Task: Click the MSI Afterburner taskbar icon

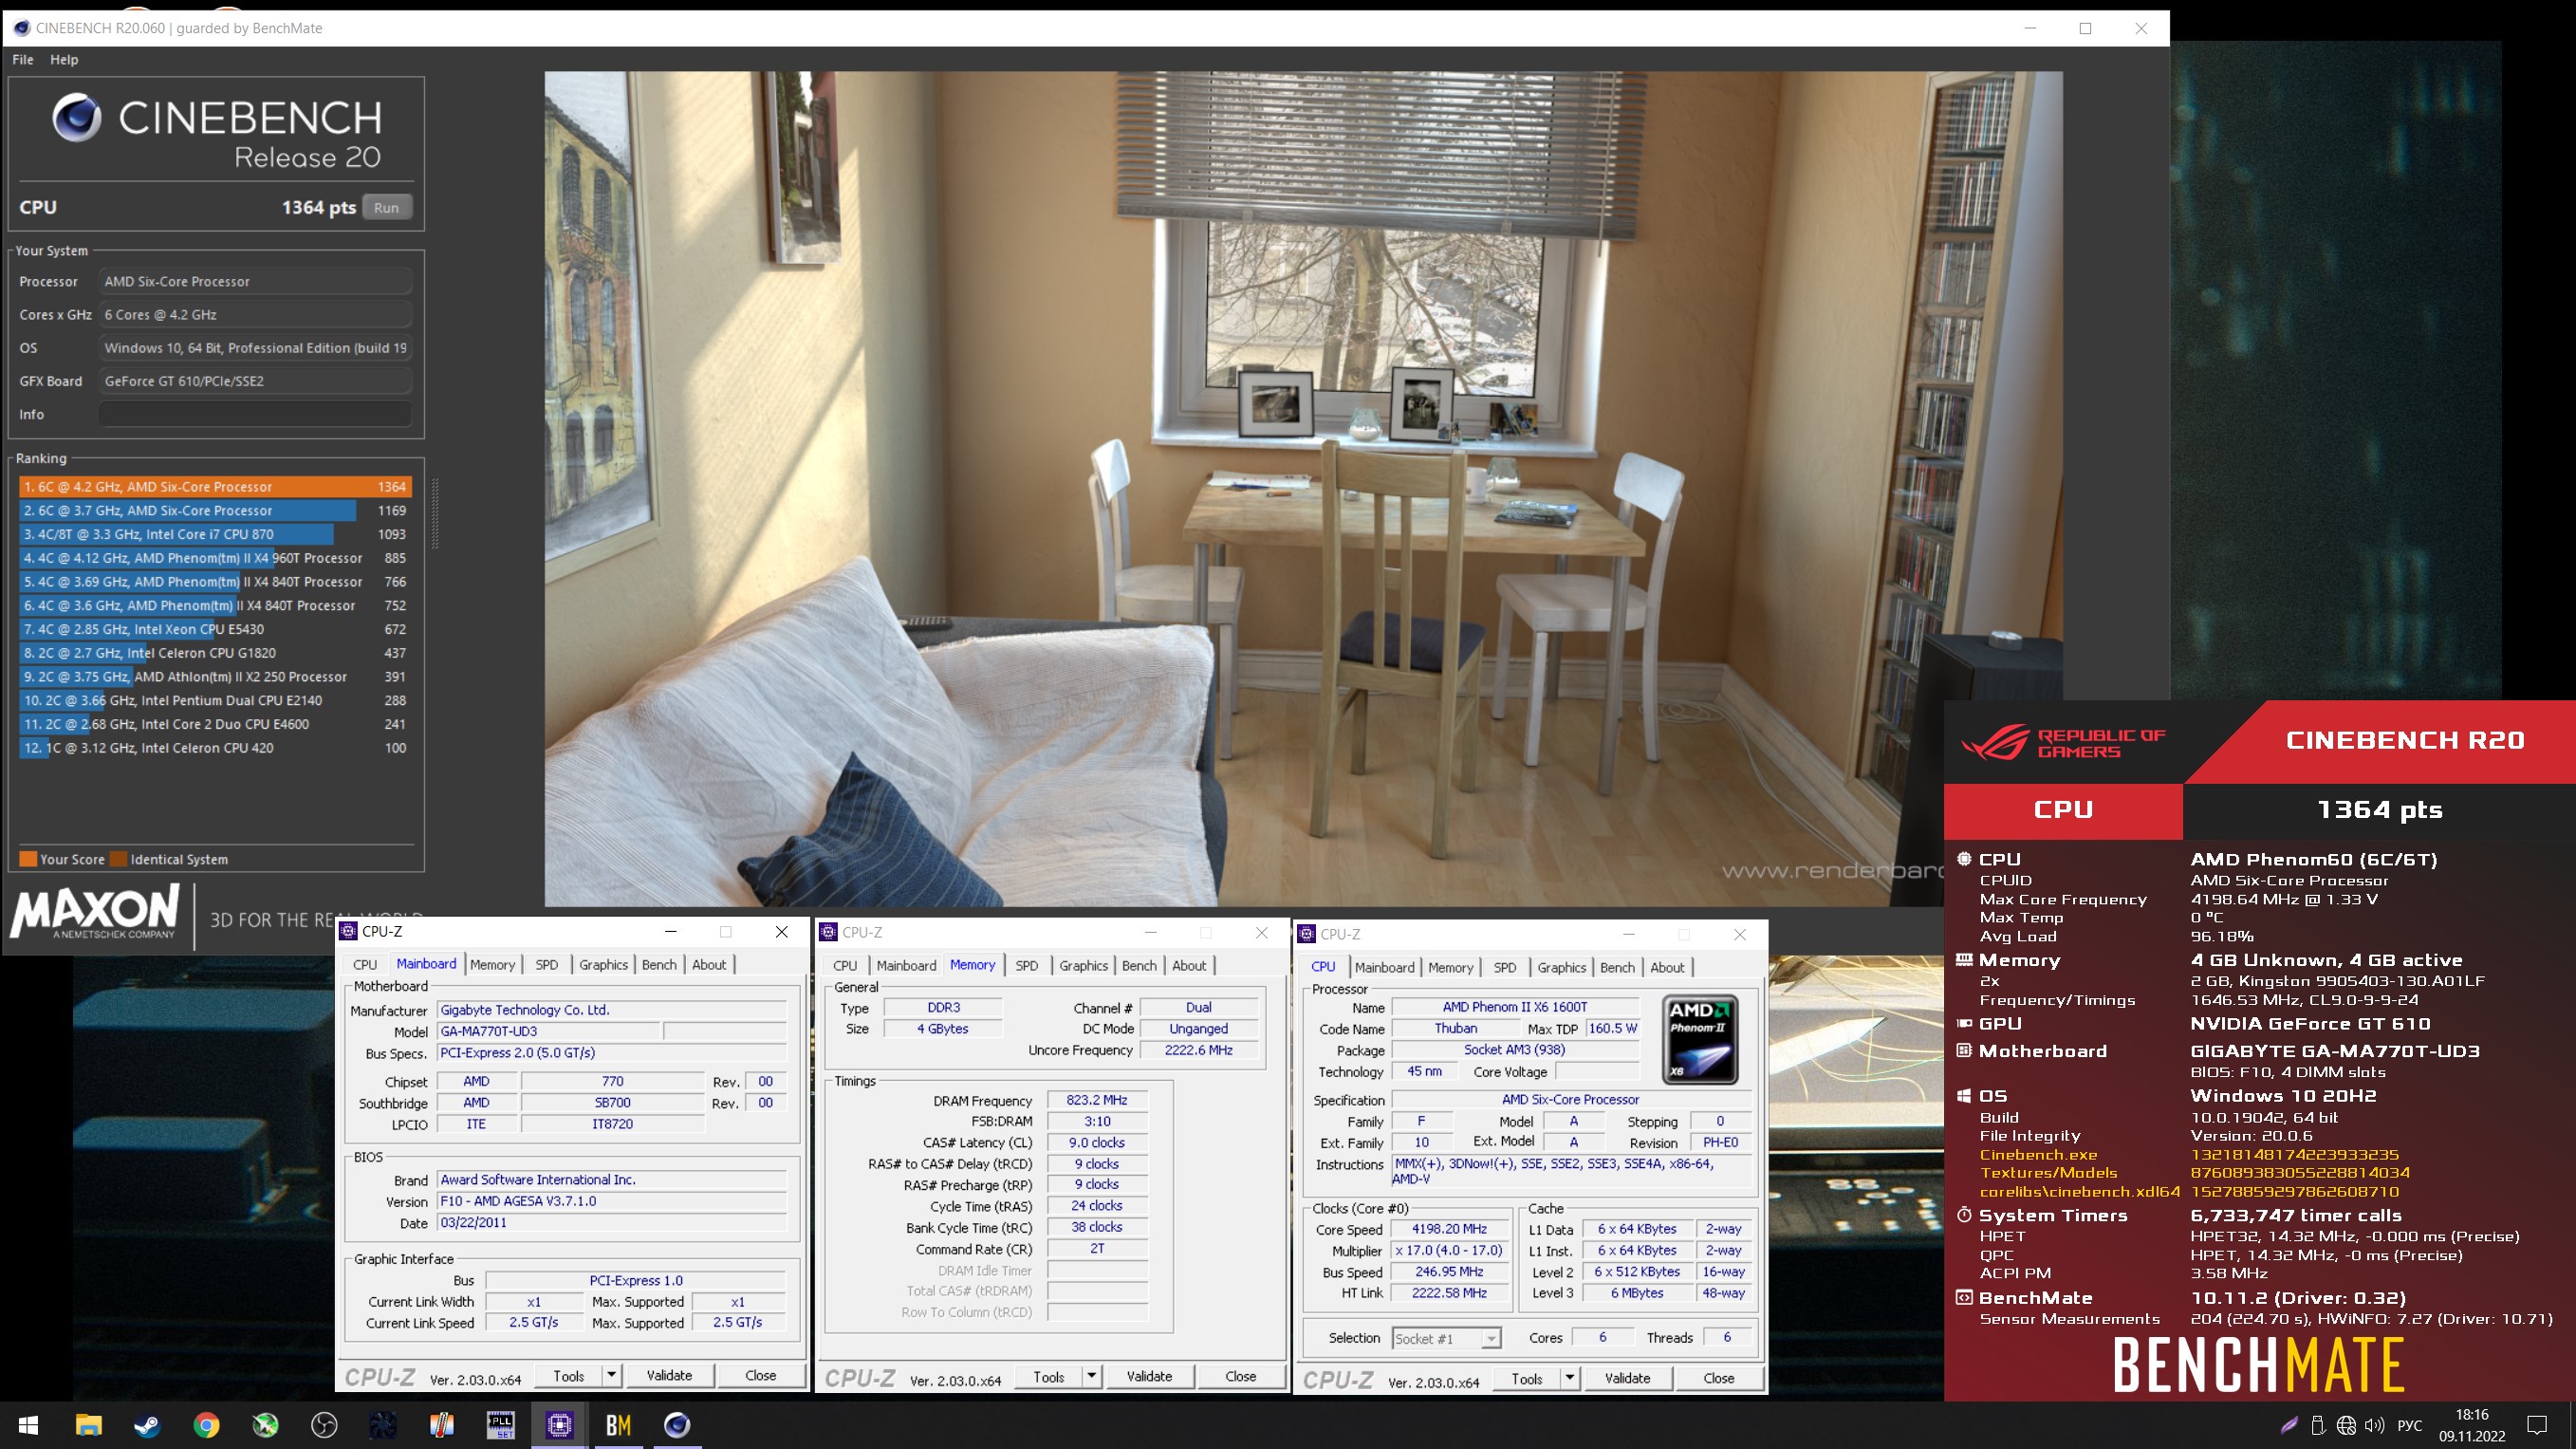Action: click(265, 1425)
